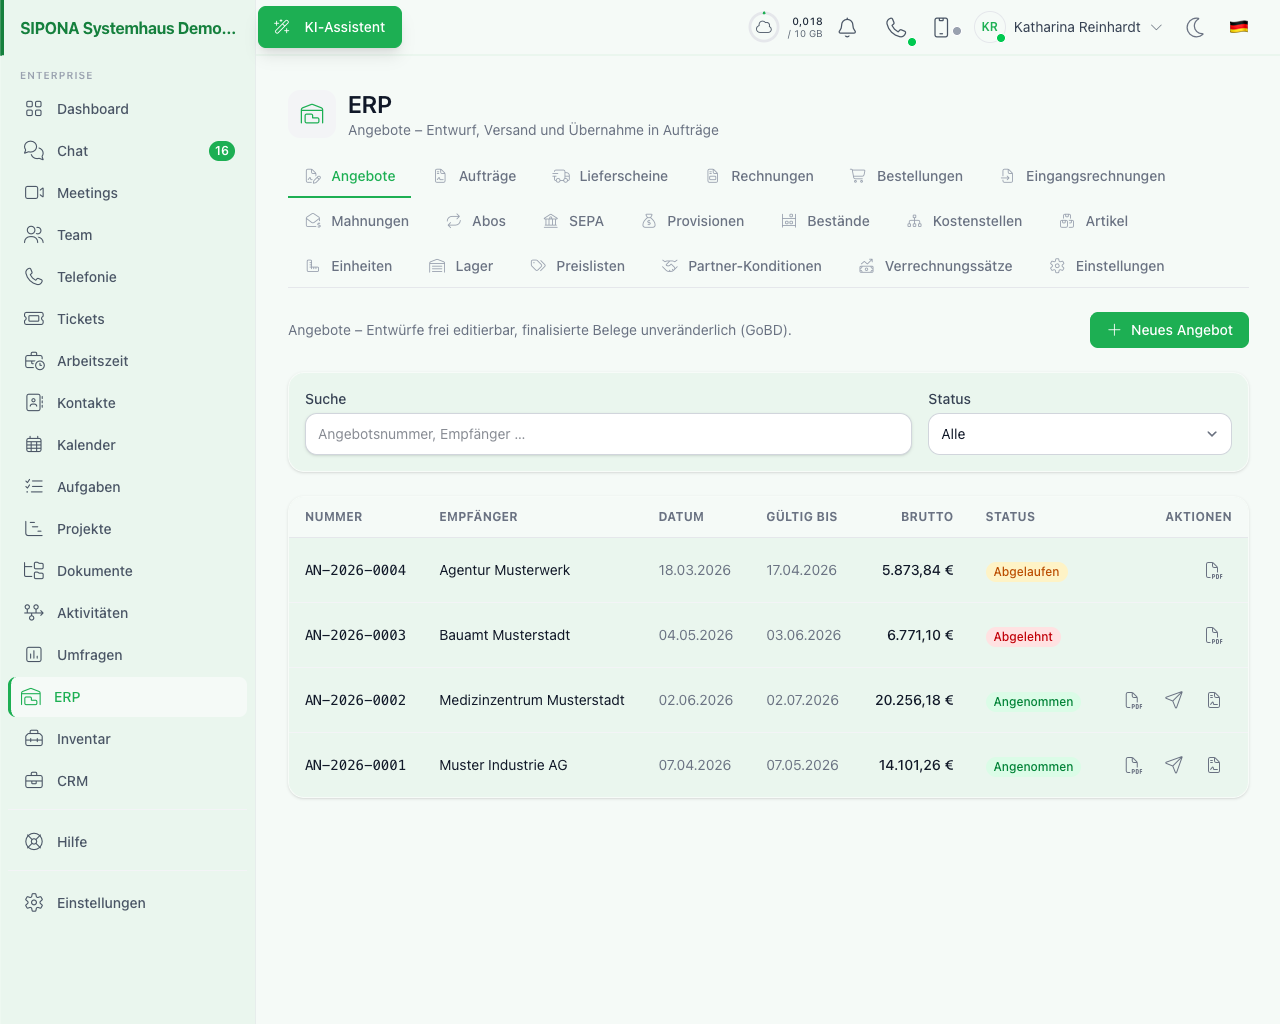
Task: Download PDF for offer AN-2026-0004
Action: [1214, 571]
